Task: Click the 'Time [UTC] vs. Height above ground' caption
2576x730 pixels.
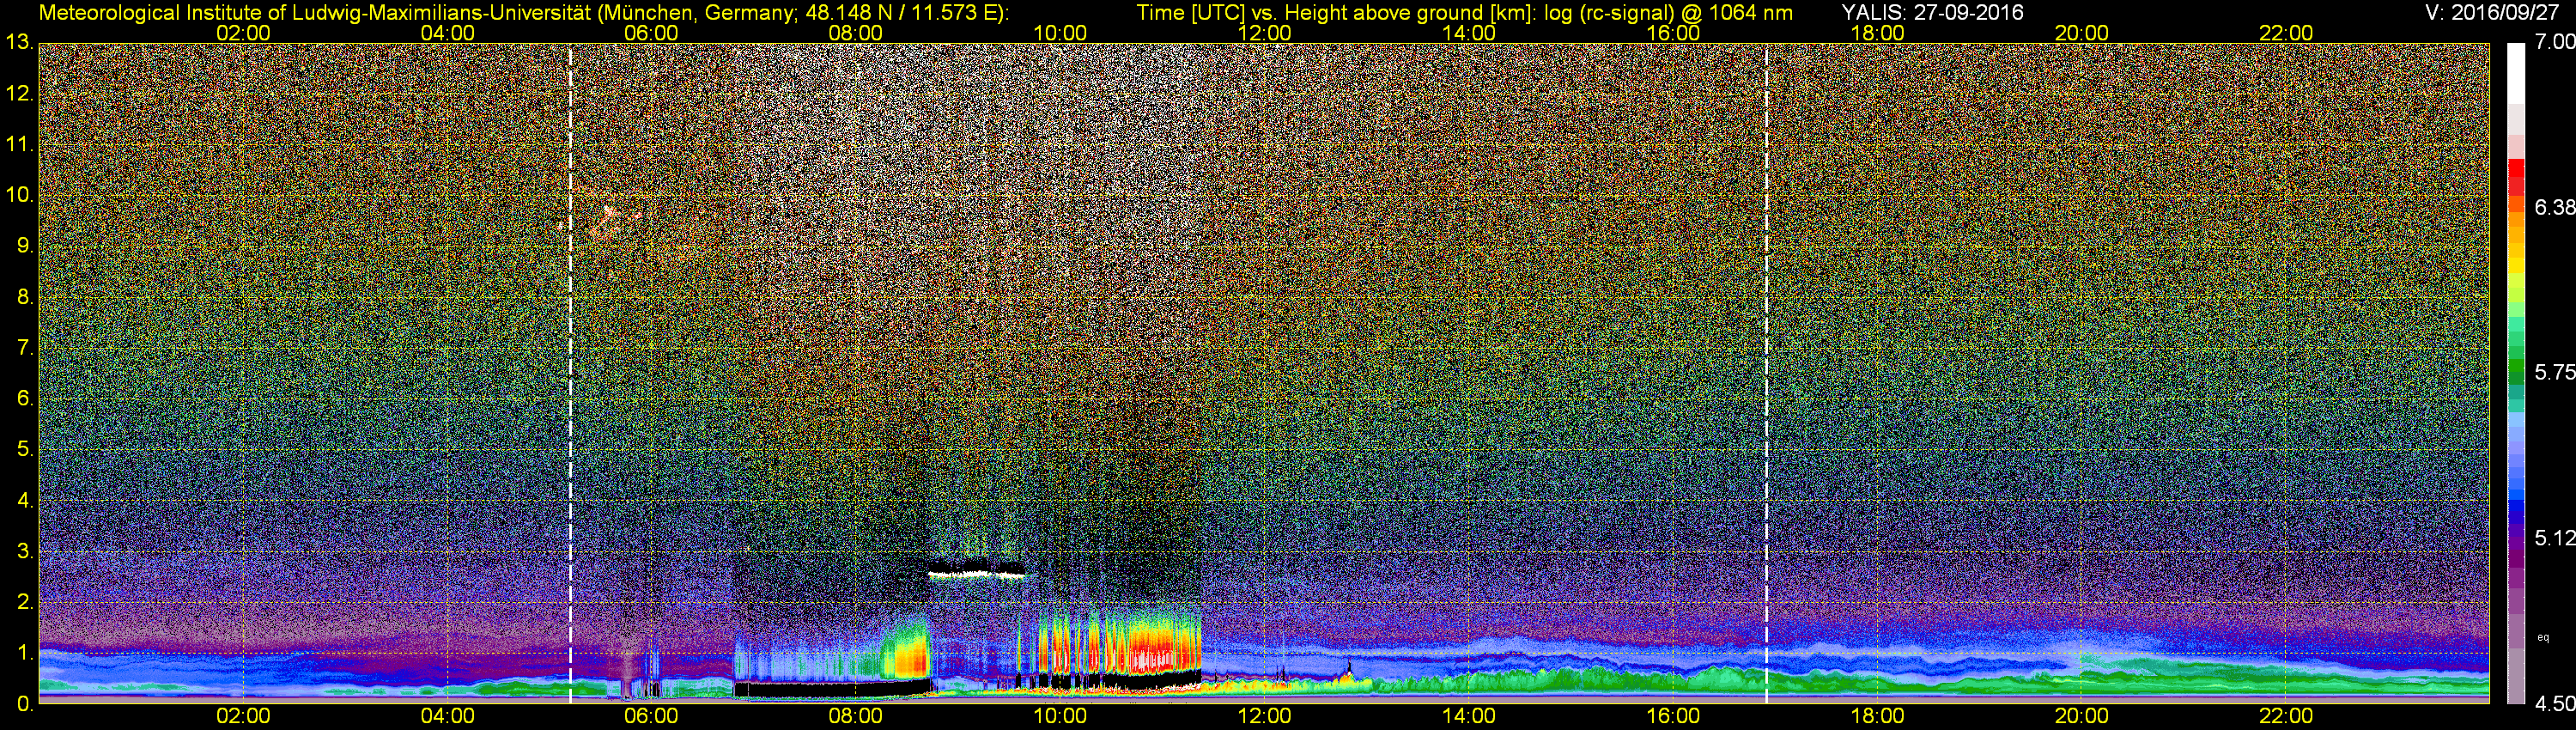Action: [1465, 12]
